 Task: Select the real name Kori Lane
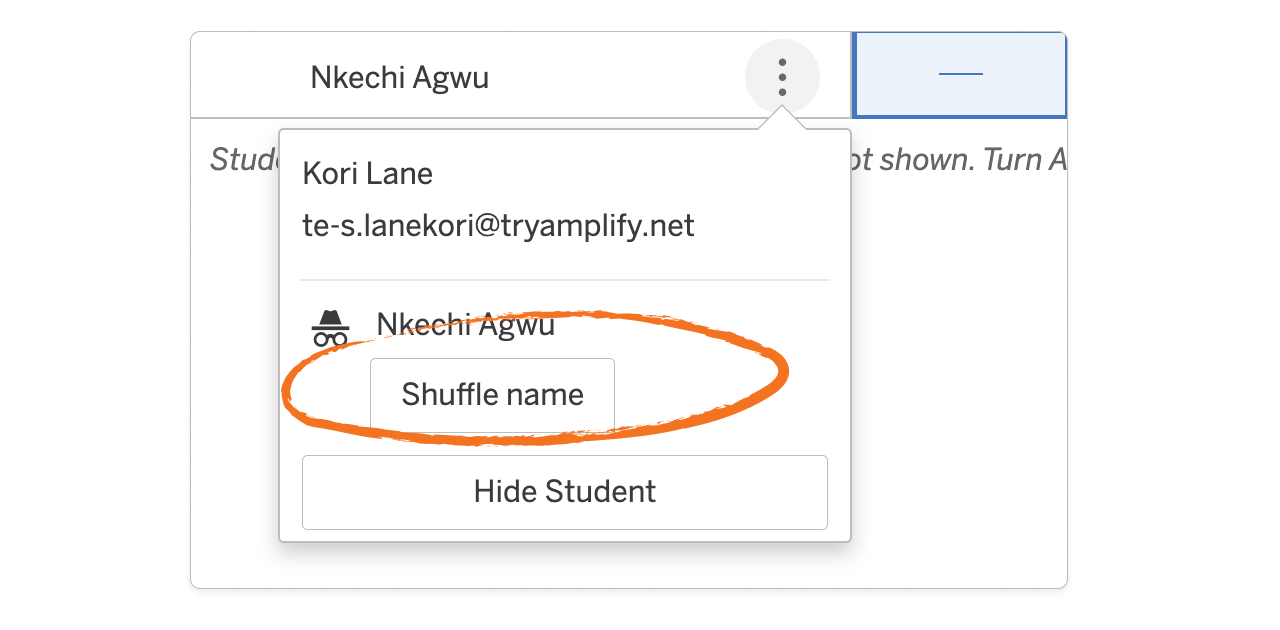coord(367,174)
